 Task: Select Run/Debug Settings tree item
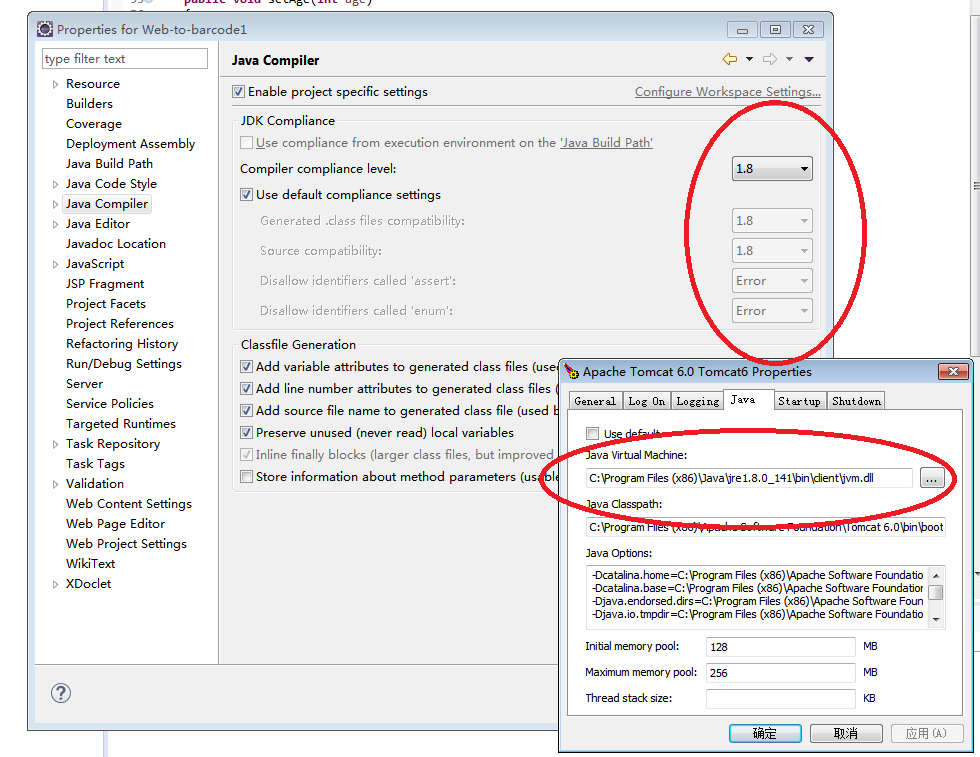coord(124,364)
